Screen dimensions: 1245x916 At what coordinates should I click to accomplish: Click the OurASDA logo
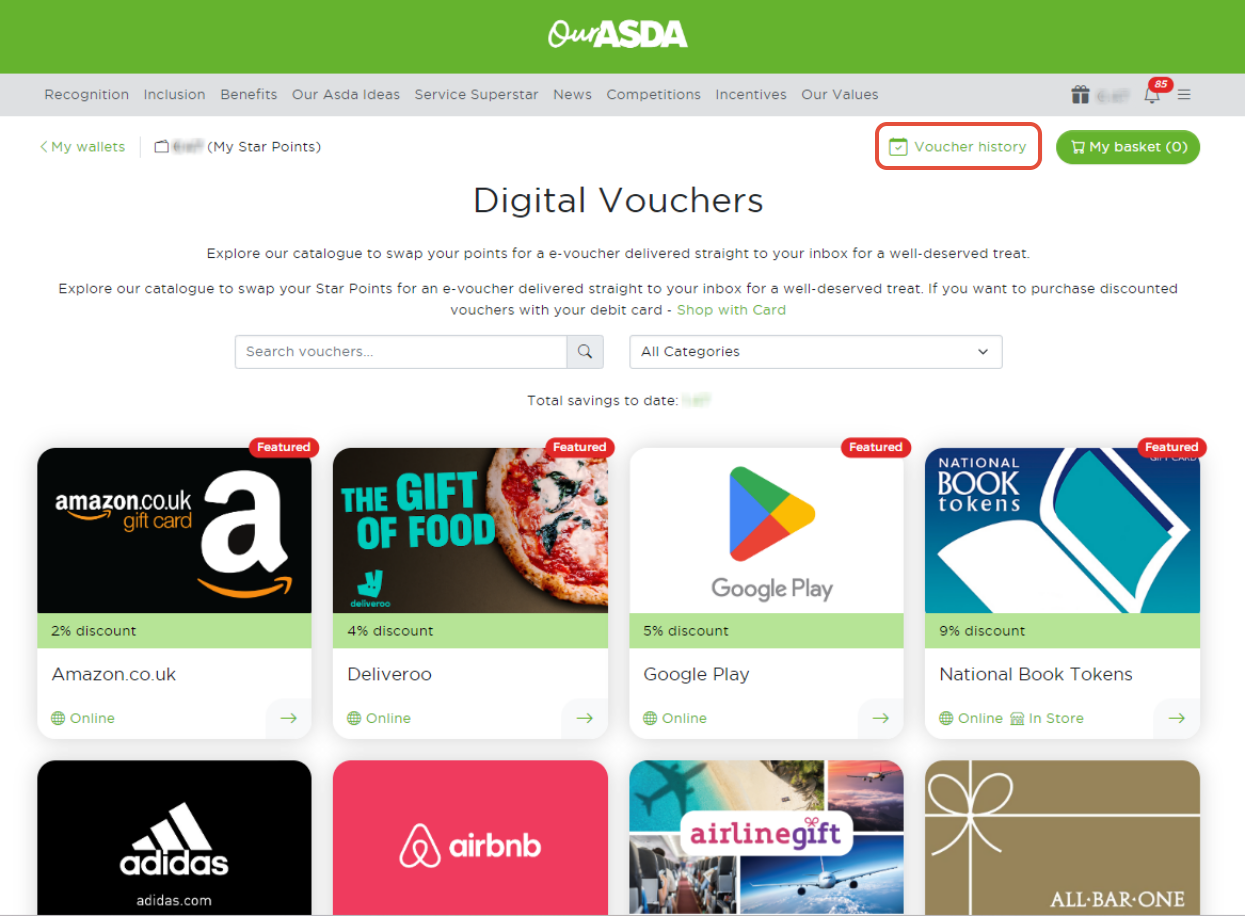pos(618,35)
